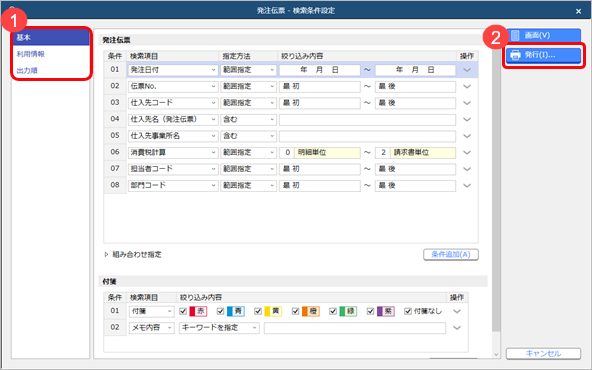This screenshot has width=592, height=370.
Task: Open row 03 仕入先コード 操作 chevron
Action: (467, 103)
